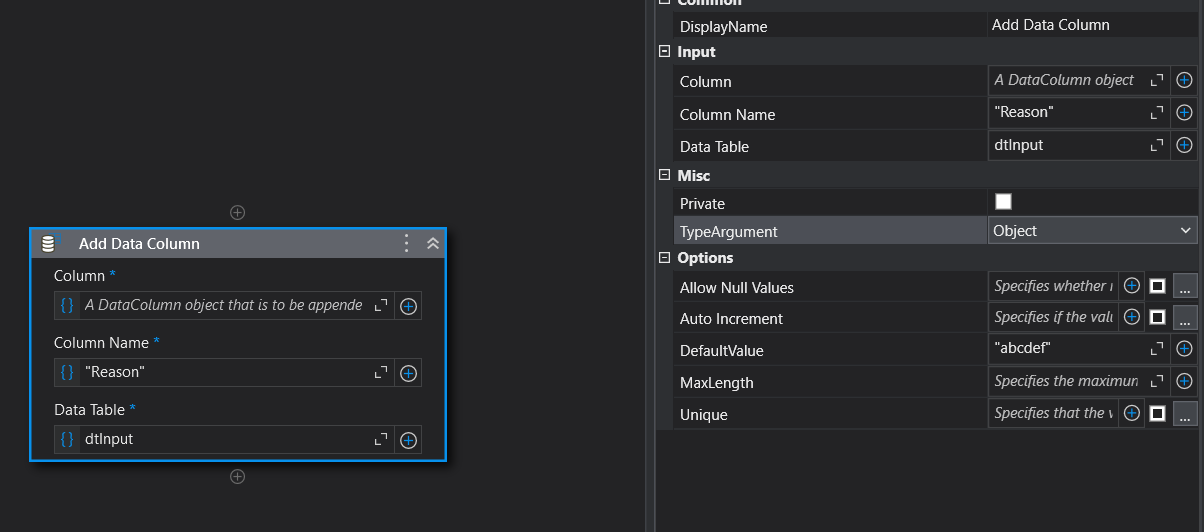Toggle the Private checkbox
The width and height of the screenshot is (1204, 532).
(1003, 202)
